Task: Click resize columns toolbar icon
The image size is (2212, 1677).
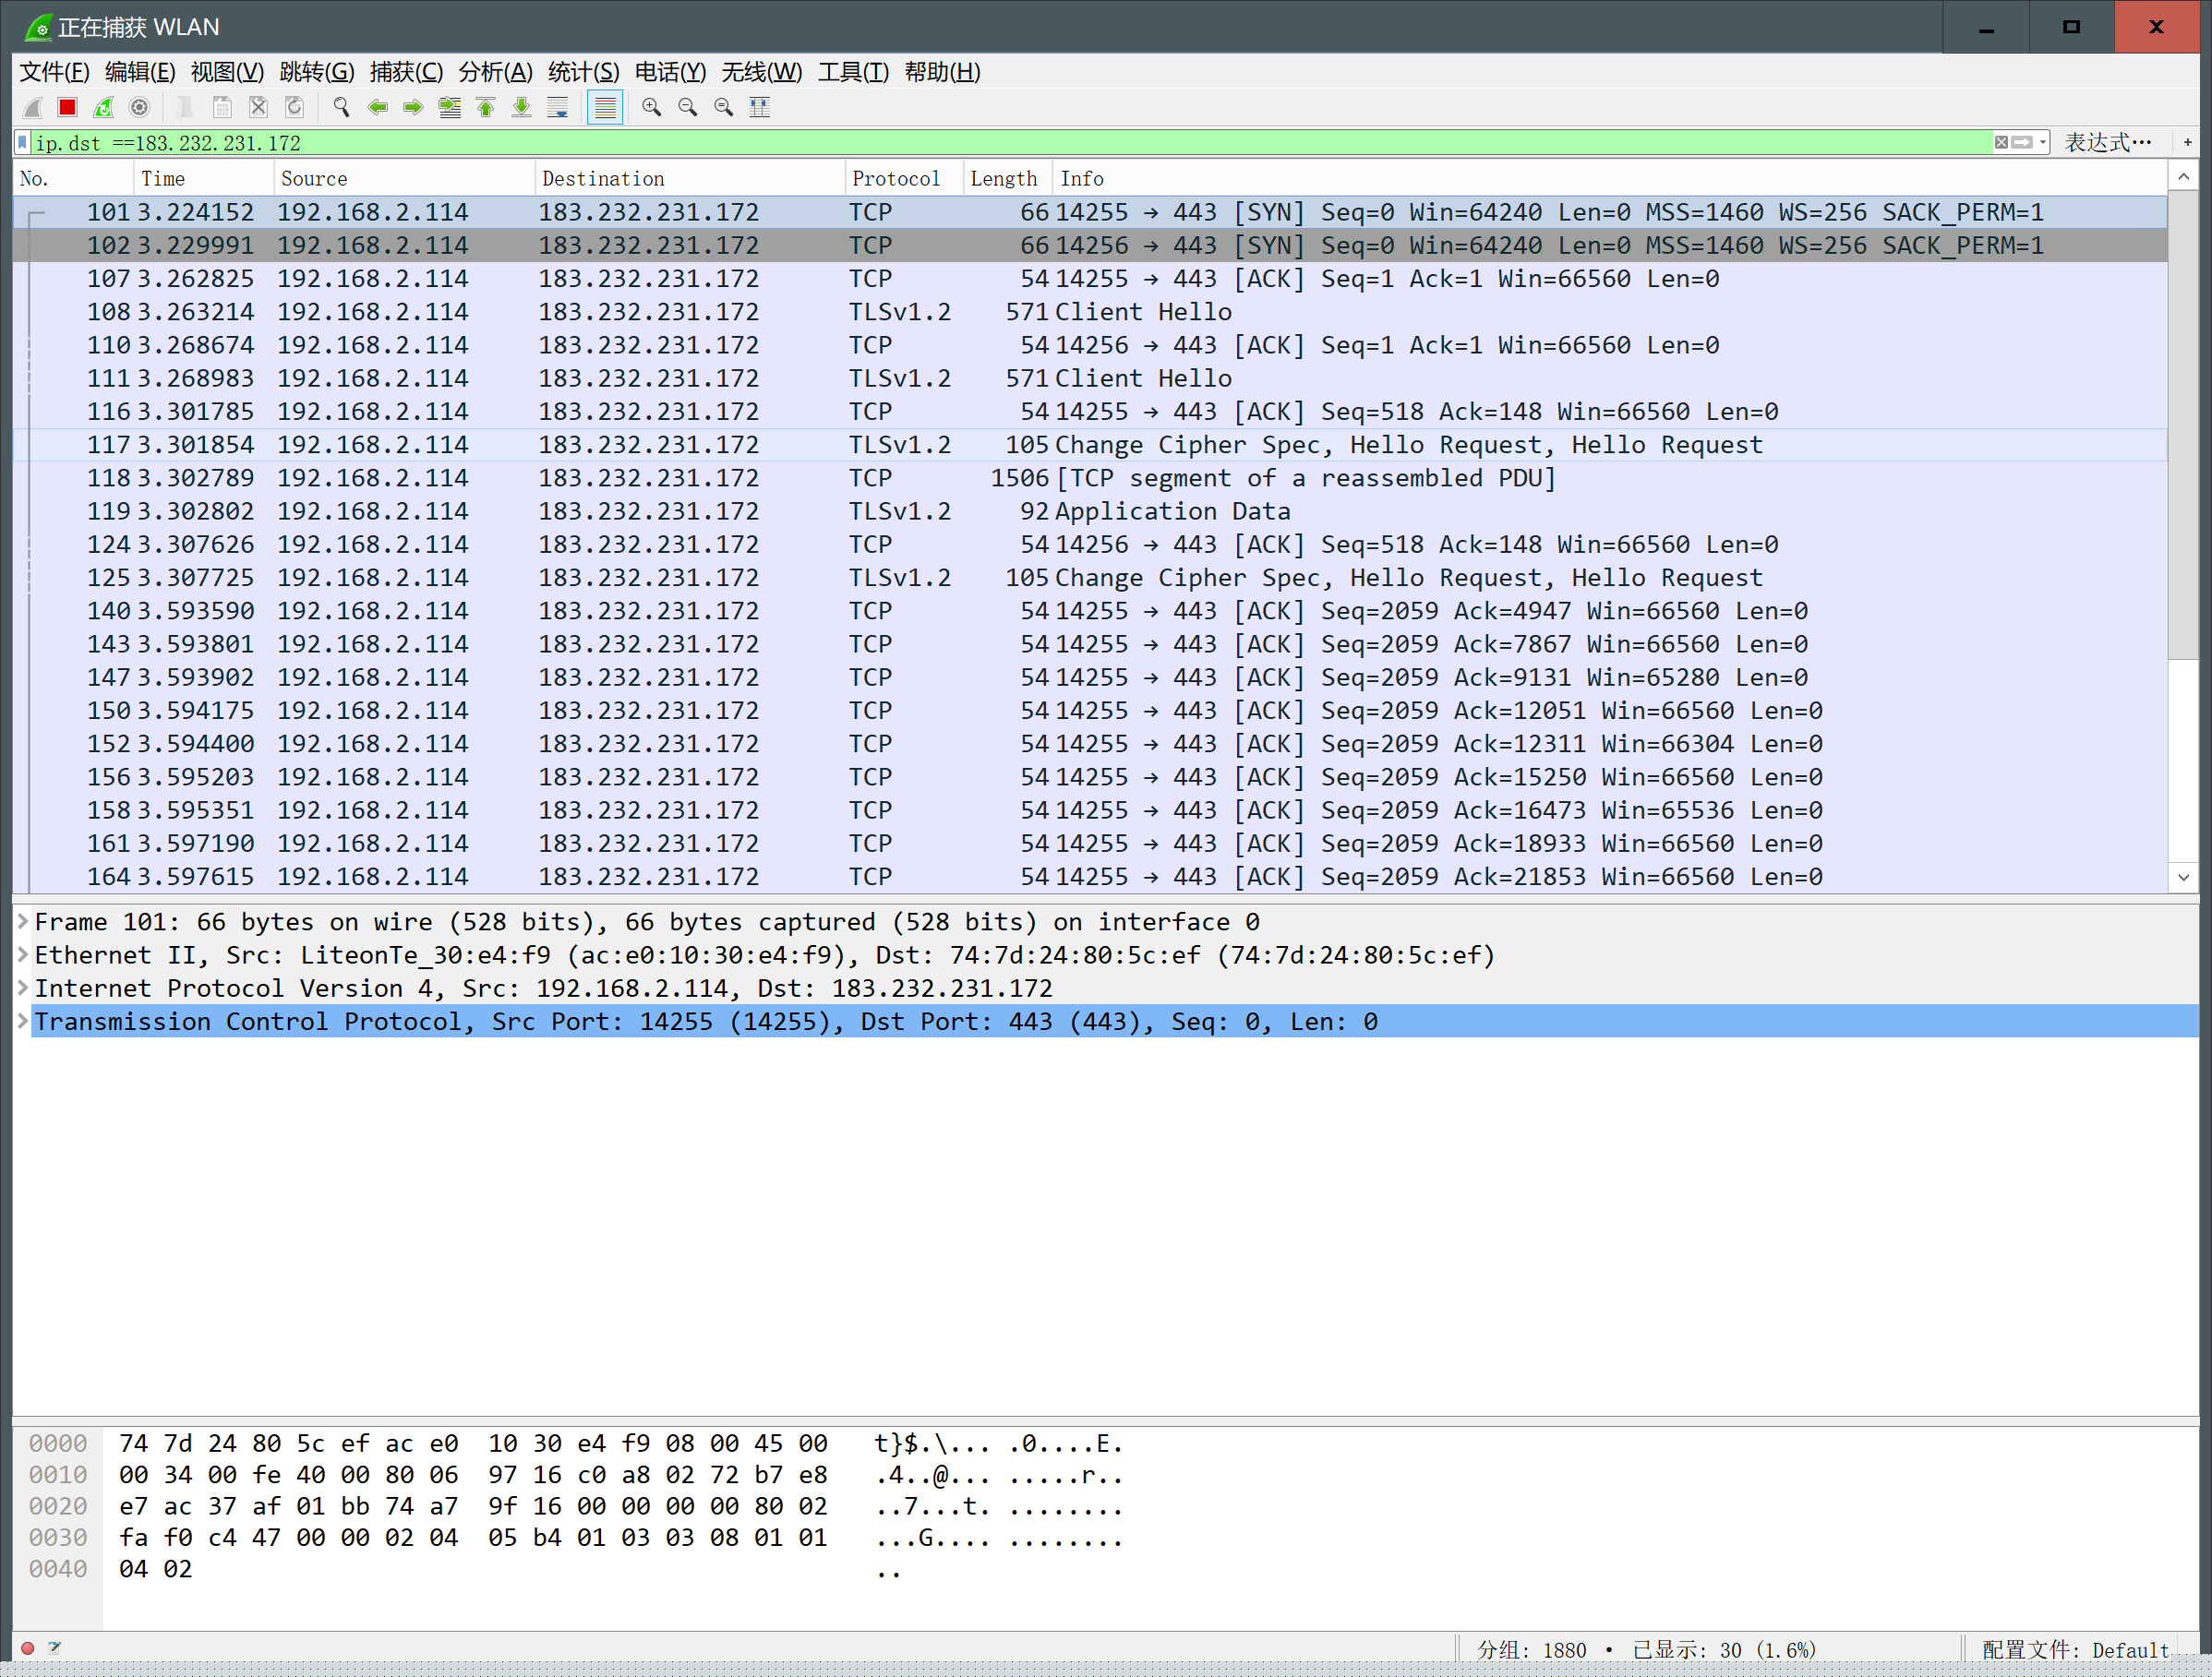Action: point(760,107)
